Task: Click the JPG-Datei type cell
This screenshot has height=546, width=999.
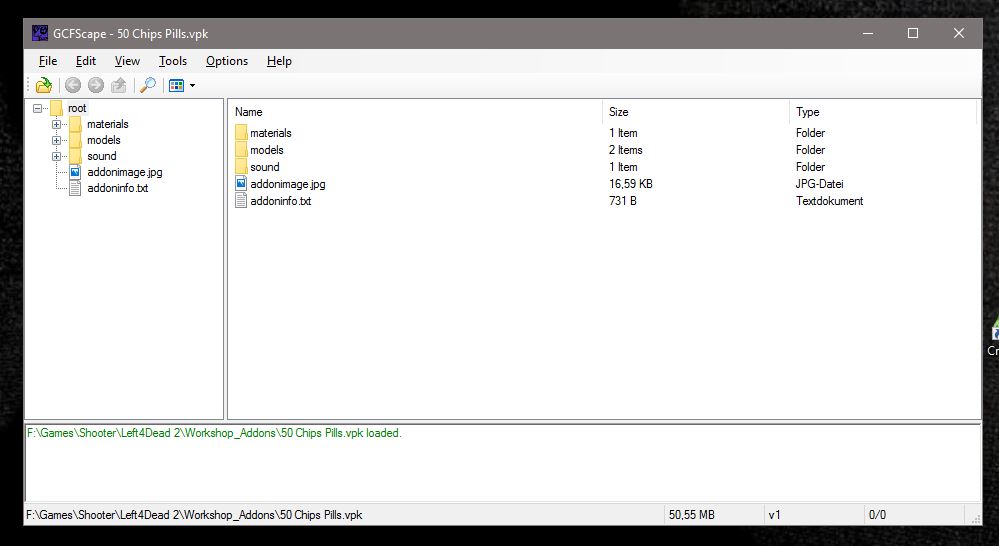Action: (x=820, y=183)
